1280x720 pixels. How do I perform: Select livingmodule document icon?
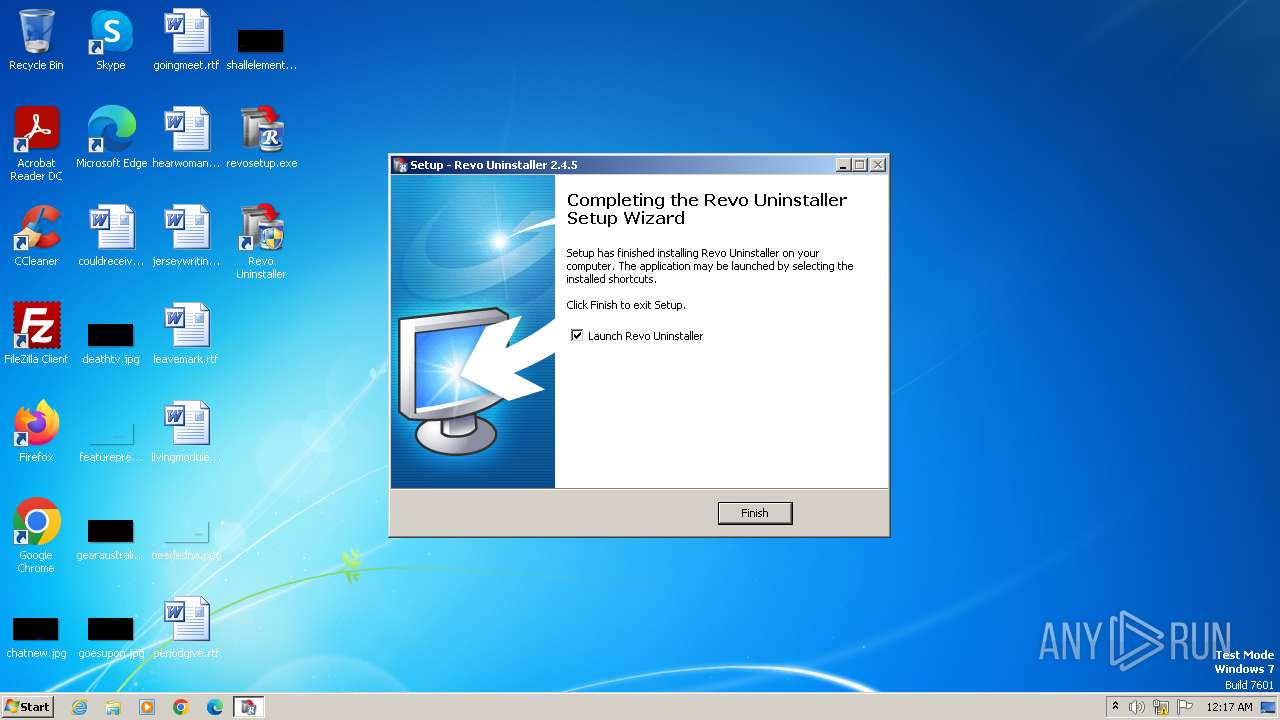click(x=186, y=432)
